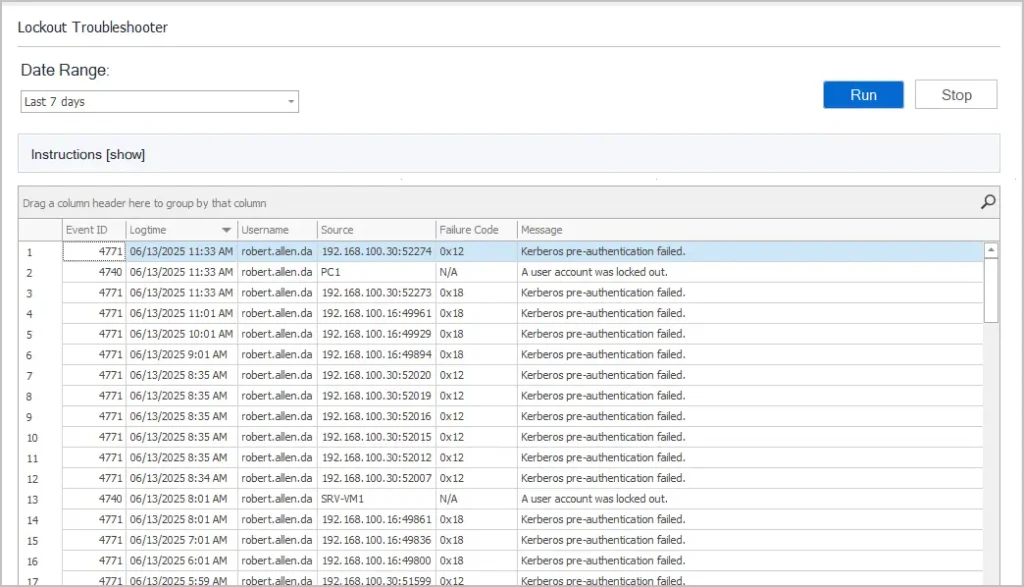Click row number 2 header
The image size is (1024, 587).
(40, 273)
